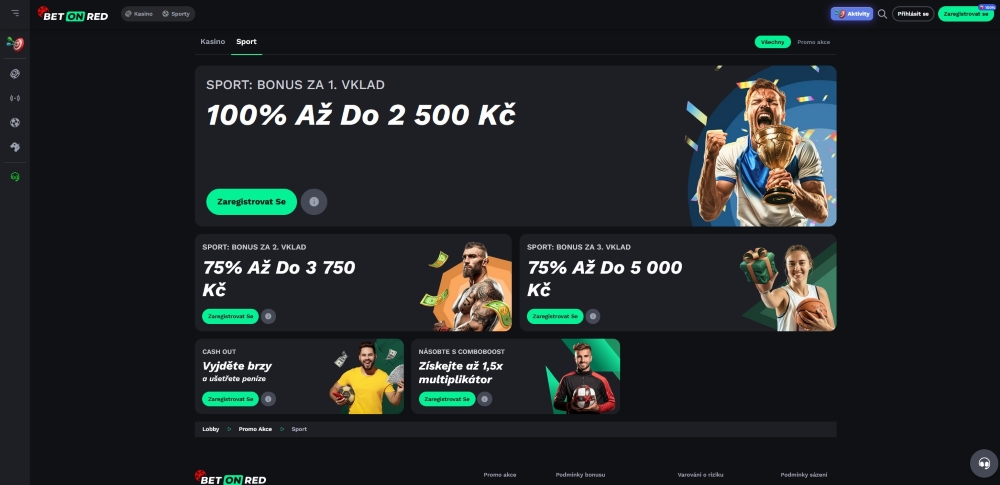Open the search magnifier in header
This screenshot has width=1000, height=485.
click(882, 14)
